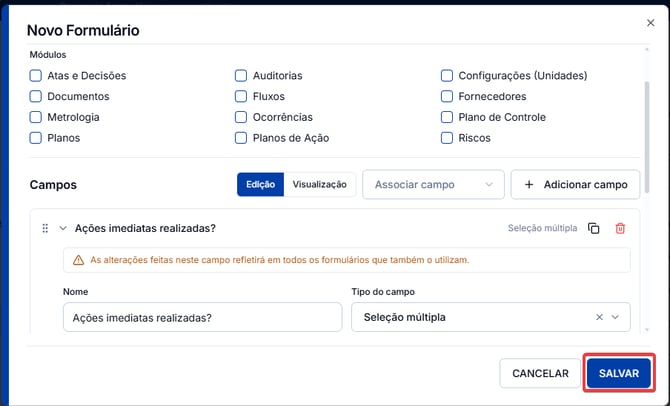Click the CANCELAR button
The height and width of the screenshot is (406, 670).
540,373
